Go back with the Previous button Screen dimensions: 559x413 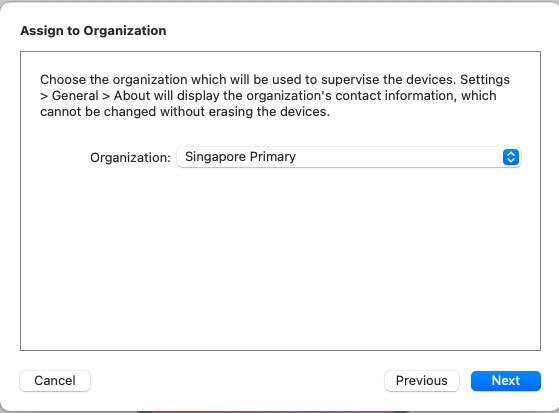click(422, 381)
